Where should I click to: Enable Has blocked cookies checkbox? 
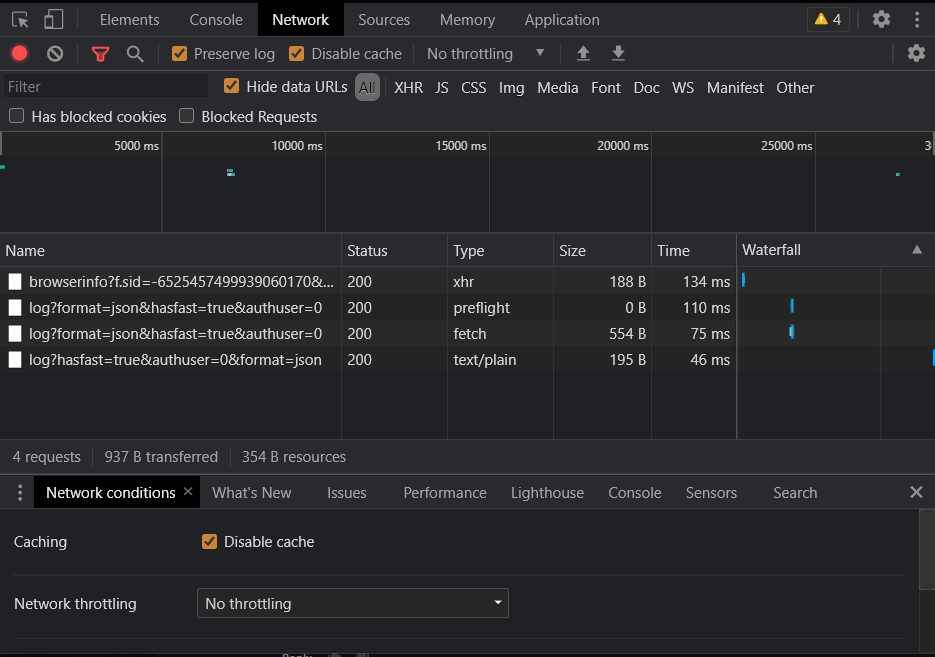(x=17, y=116)
